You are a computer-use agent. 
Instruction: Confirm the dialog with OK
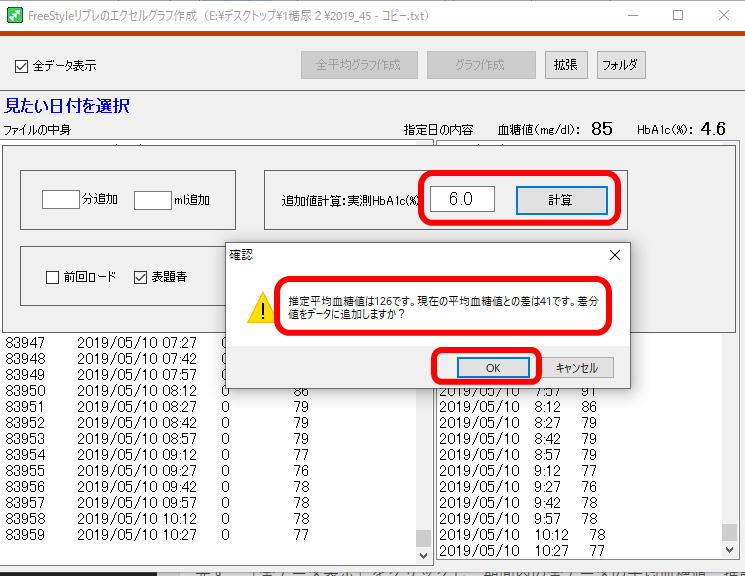[492, 367]
